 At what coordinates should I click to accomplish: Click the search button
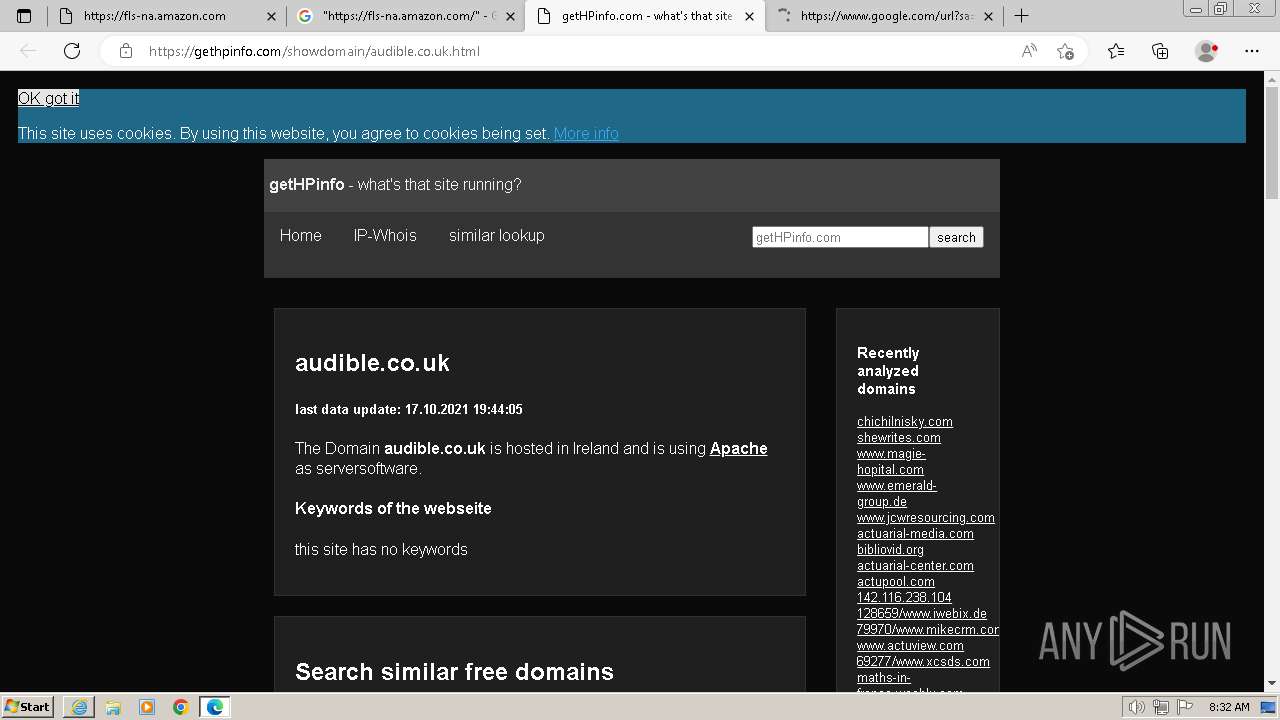click(956, 237)
